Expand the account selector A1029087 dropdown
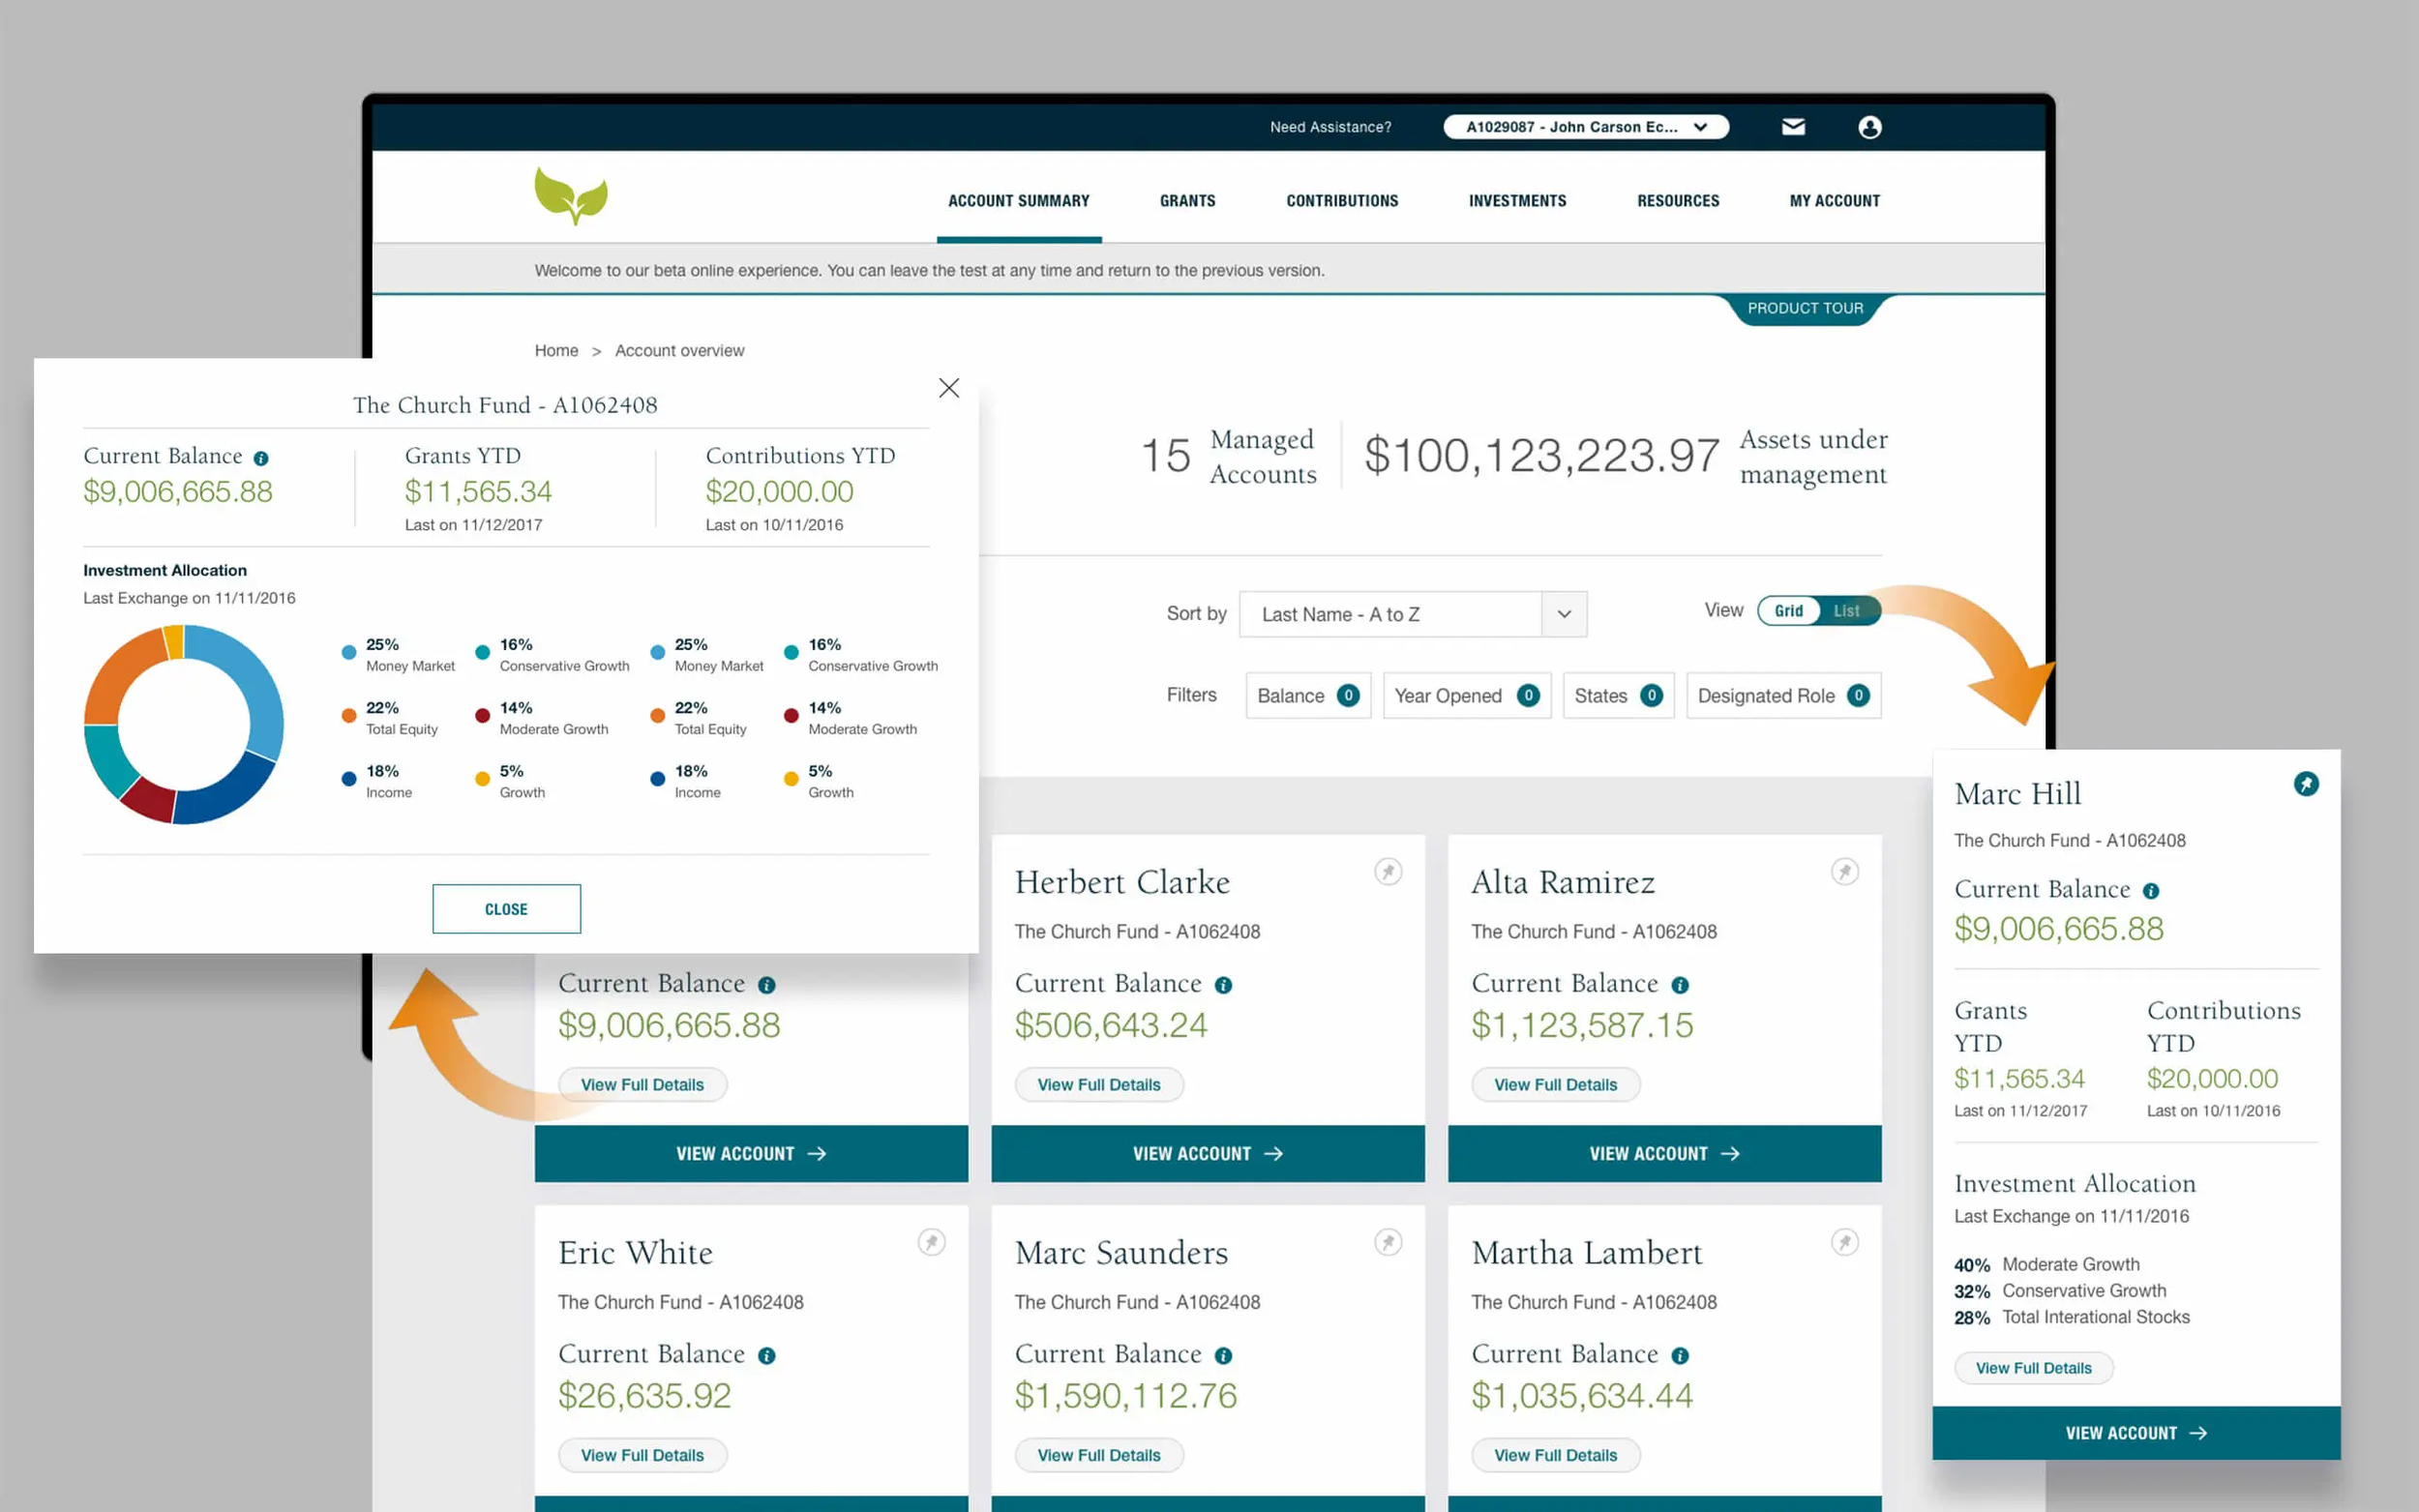This screenshot has height=1512, width=2419. (1585, 127)
